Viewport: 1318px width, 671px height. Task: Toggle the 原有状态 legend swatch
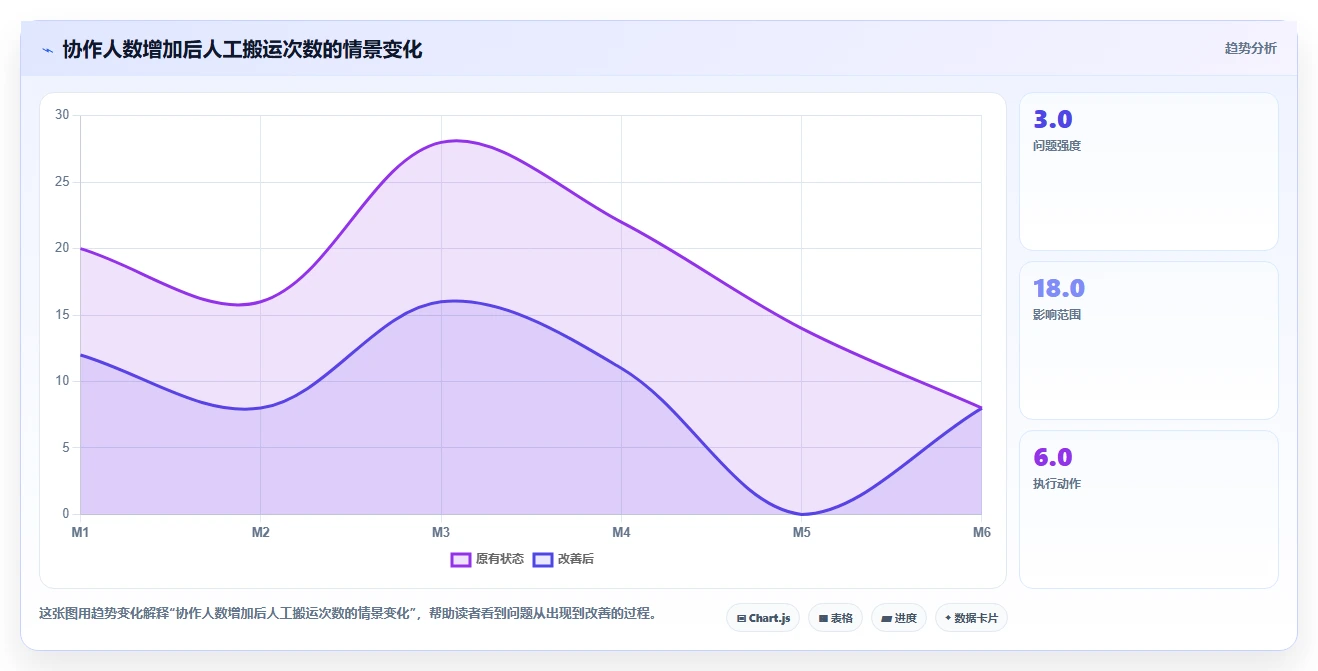(461, 559)
